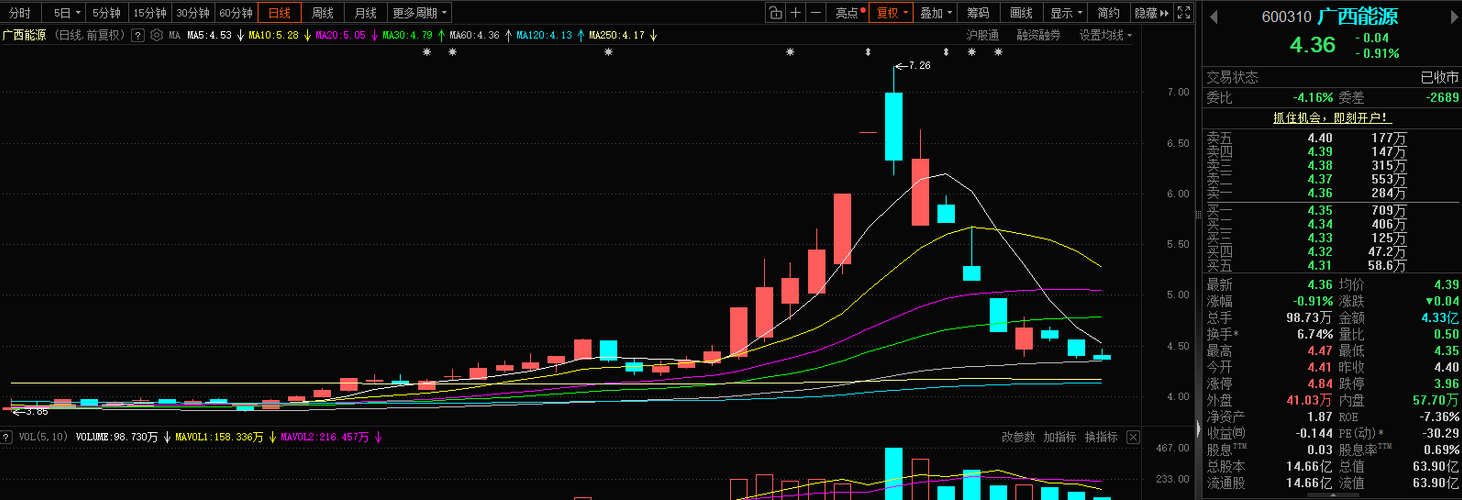Click the MA5 down arrow indicator
The image size is (1462, 500).
pyautogui.click(x=241, y=35)
